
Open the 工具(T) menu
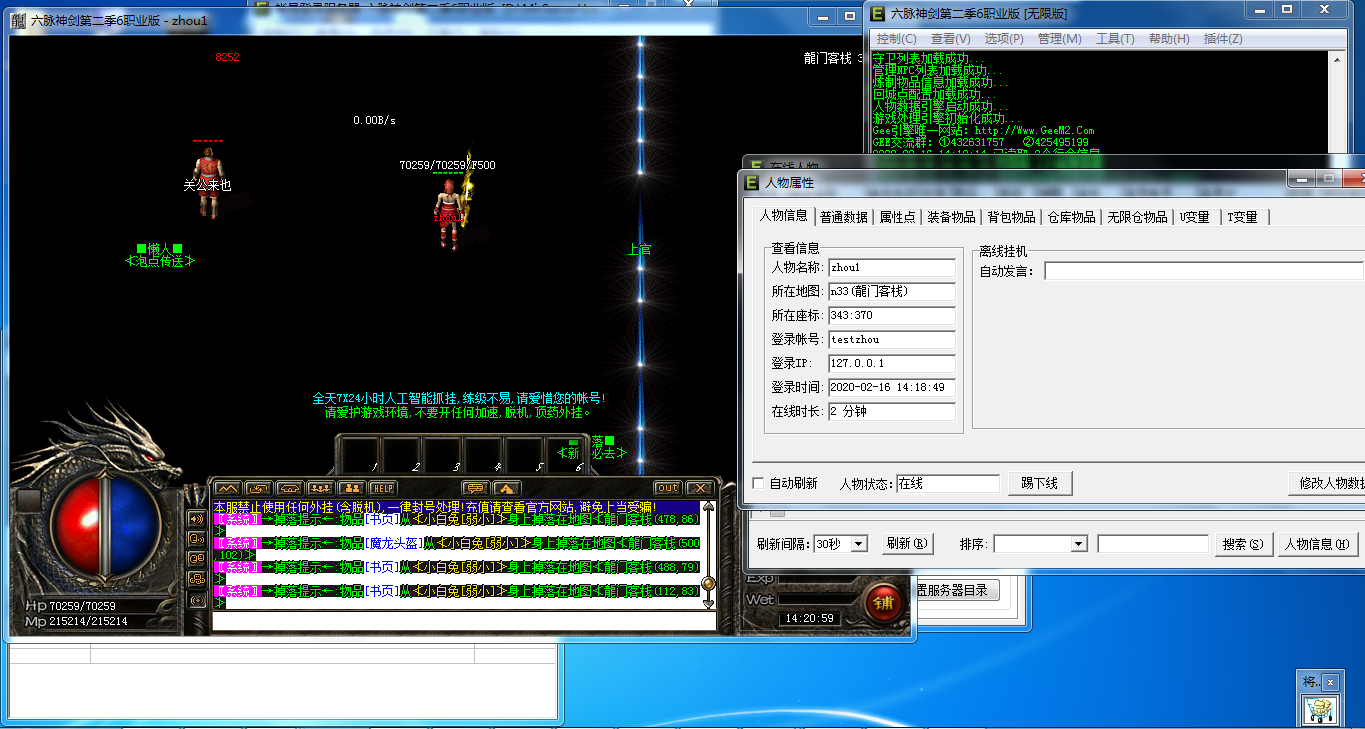pyautogui.click(x=1114, y=39)
